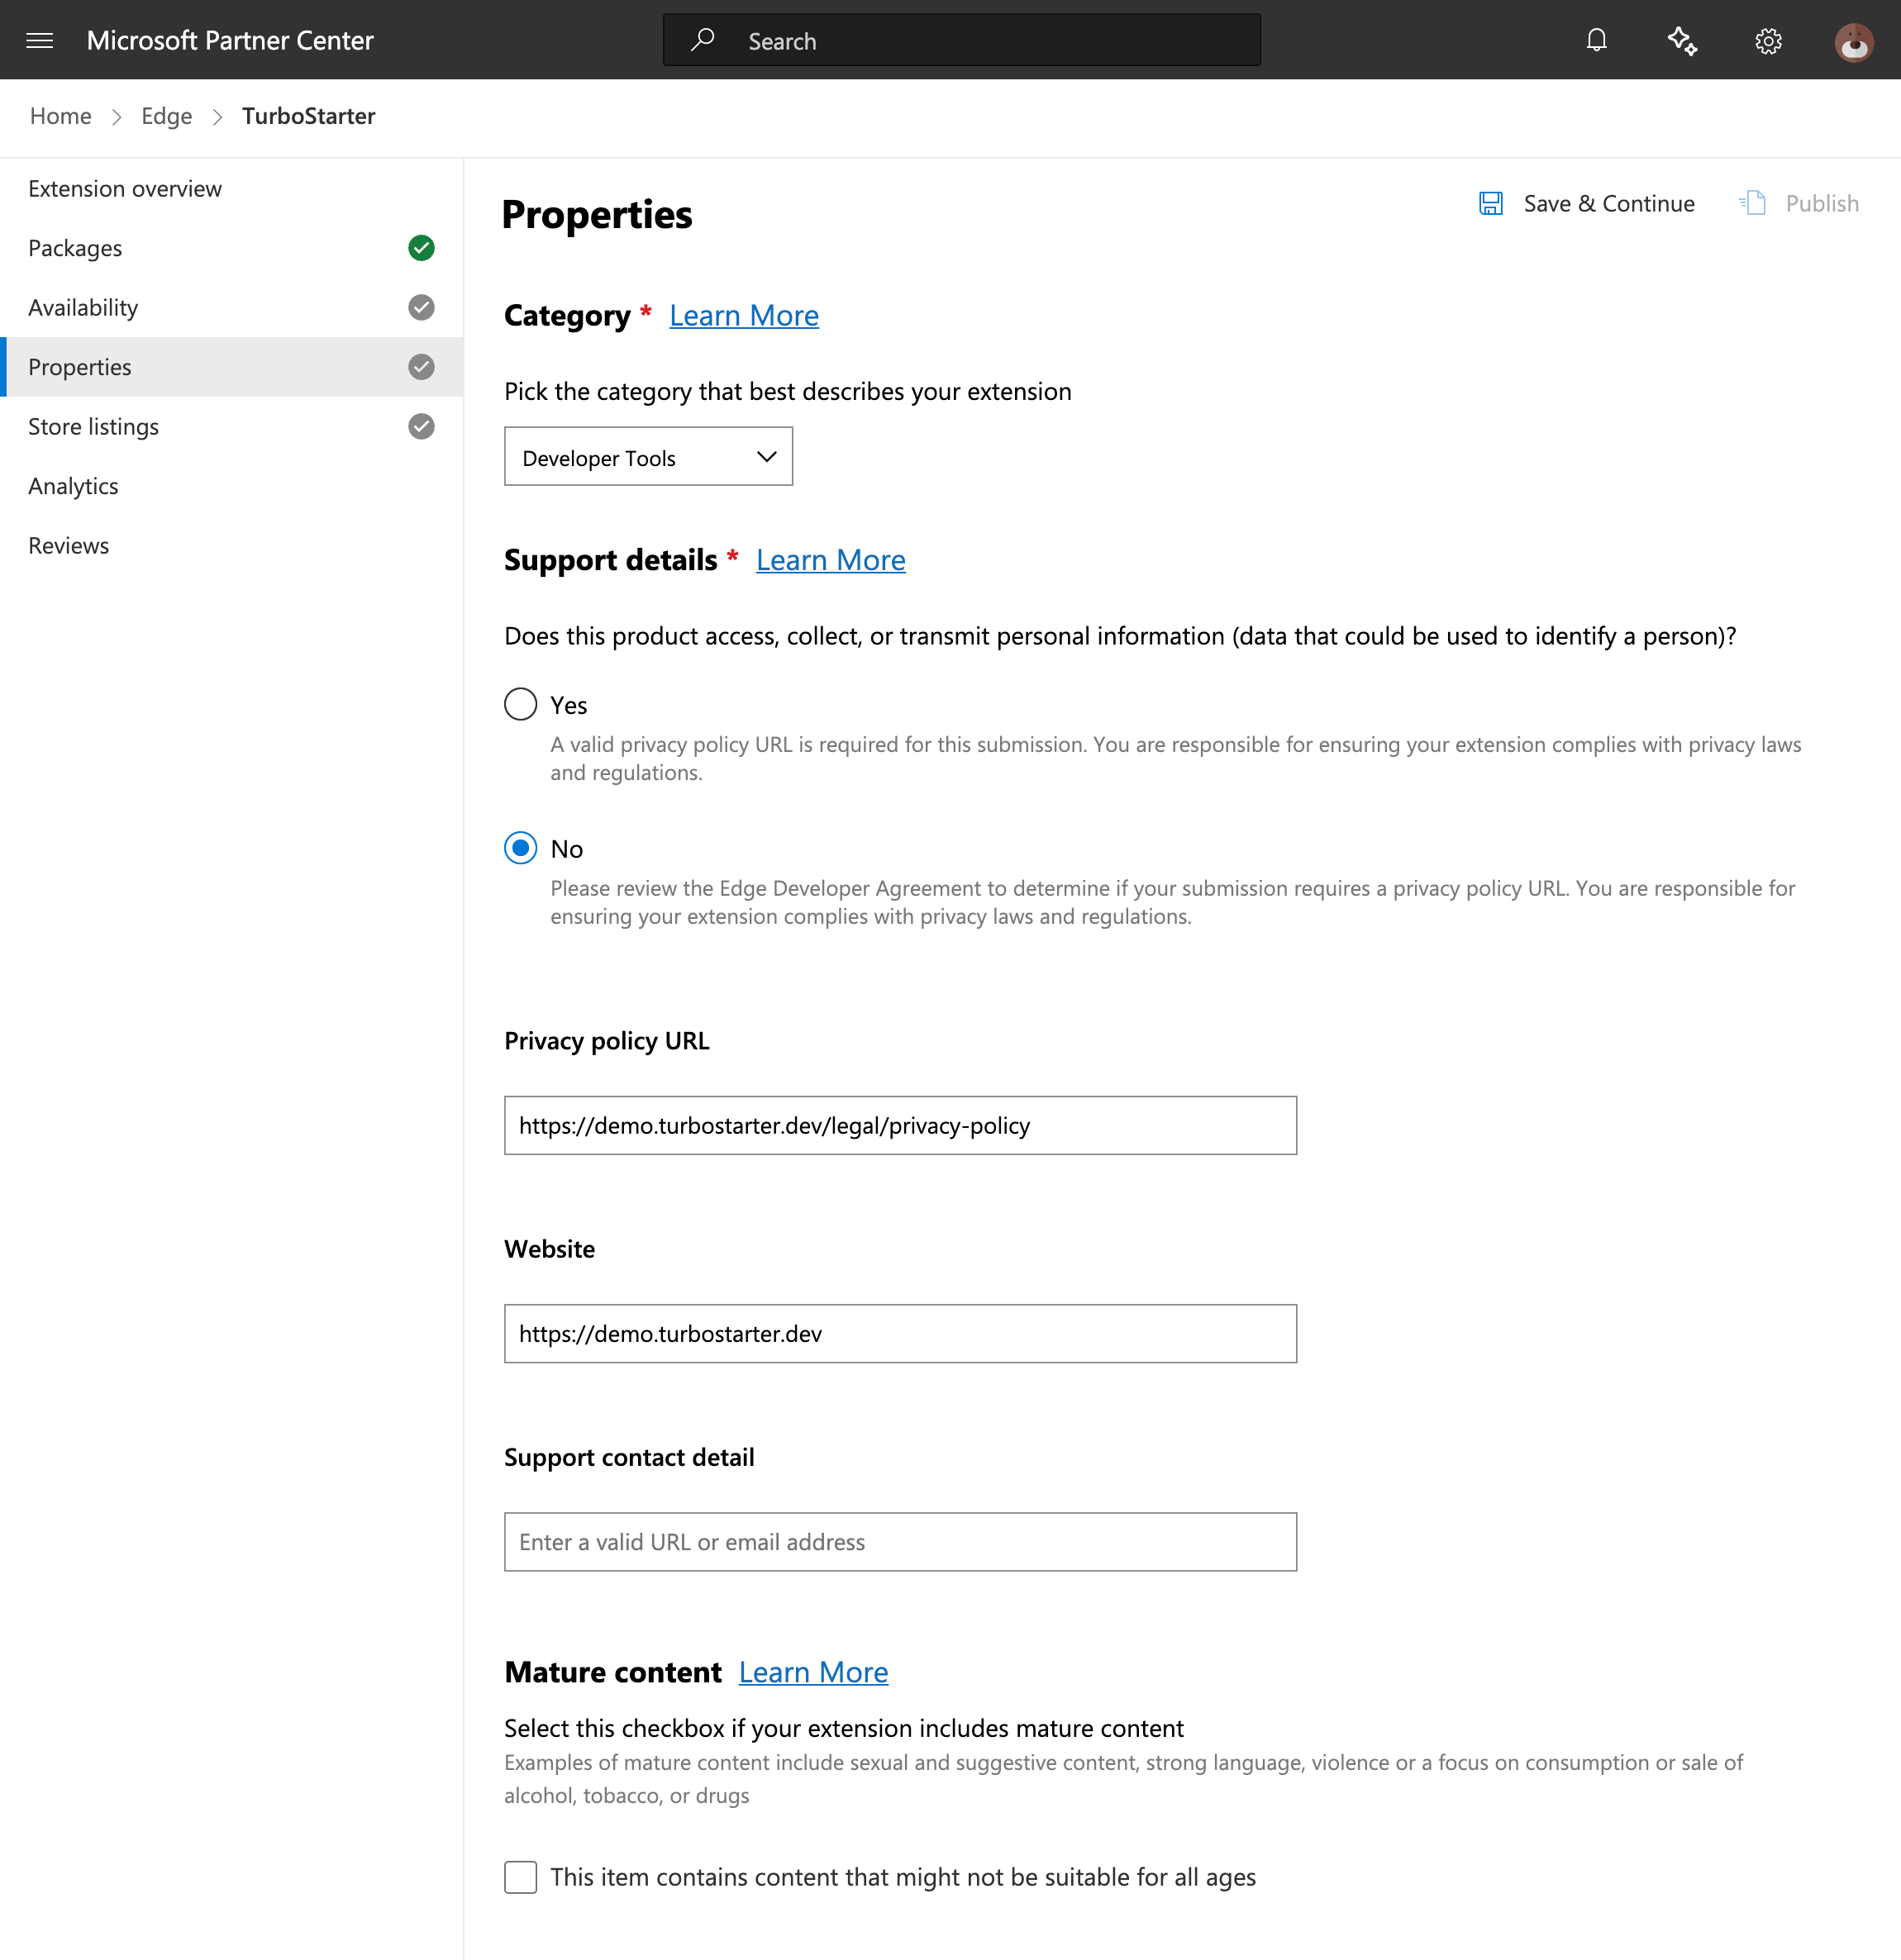The height and width of the screenshot is (1960, 1901).
Task: Go to the Analytics sidebar item
Action: pos(73,486)
